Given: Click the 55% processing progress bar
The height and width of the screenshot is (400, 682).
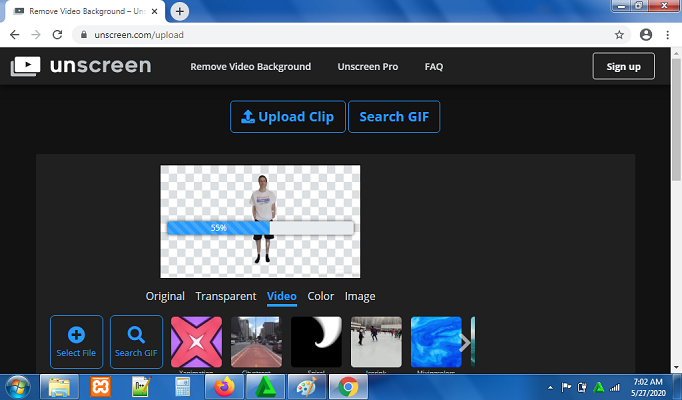Looking at the screenshot, I should coord(260,228).
